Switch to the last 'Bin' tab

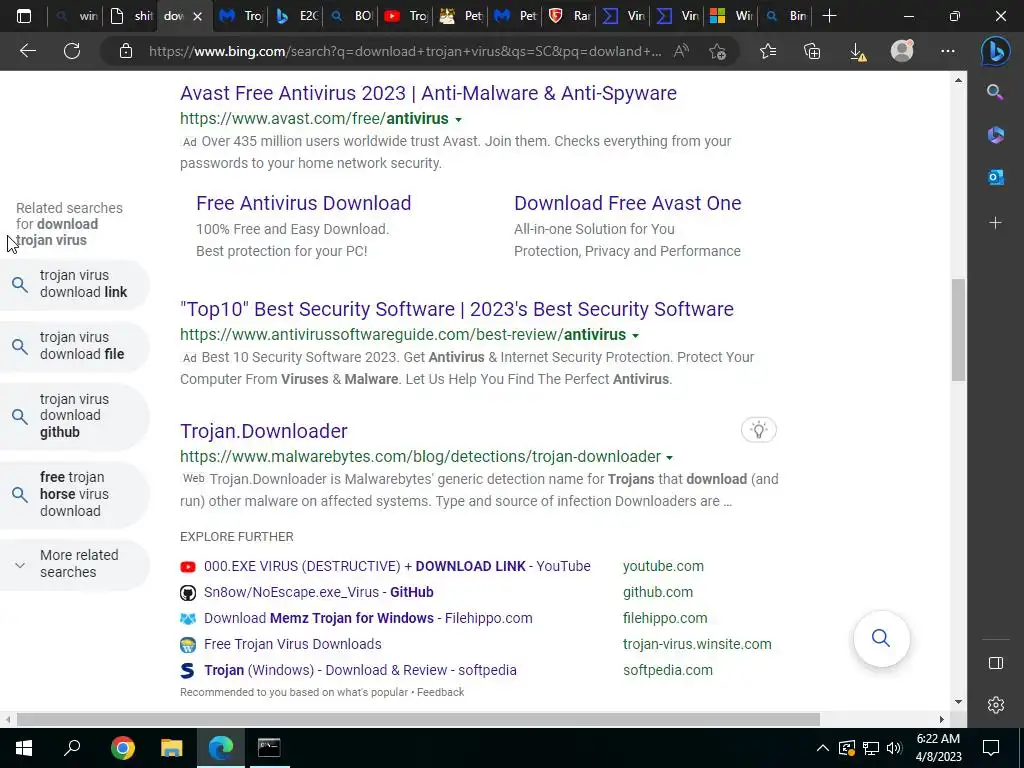786,16
